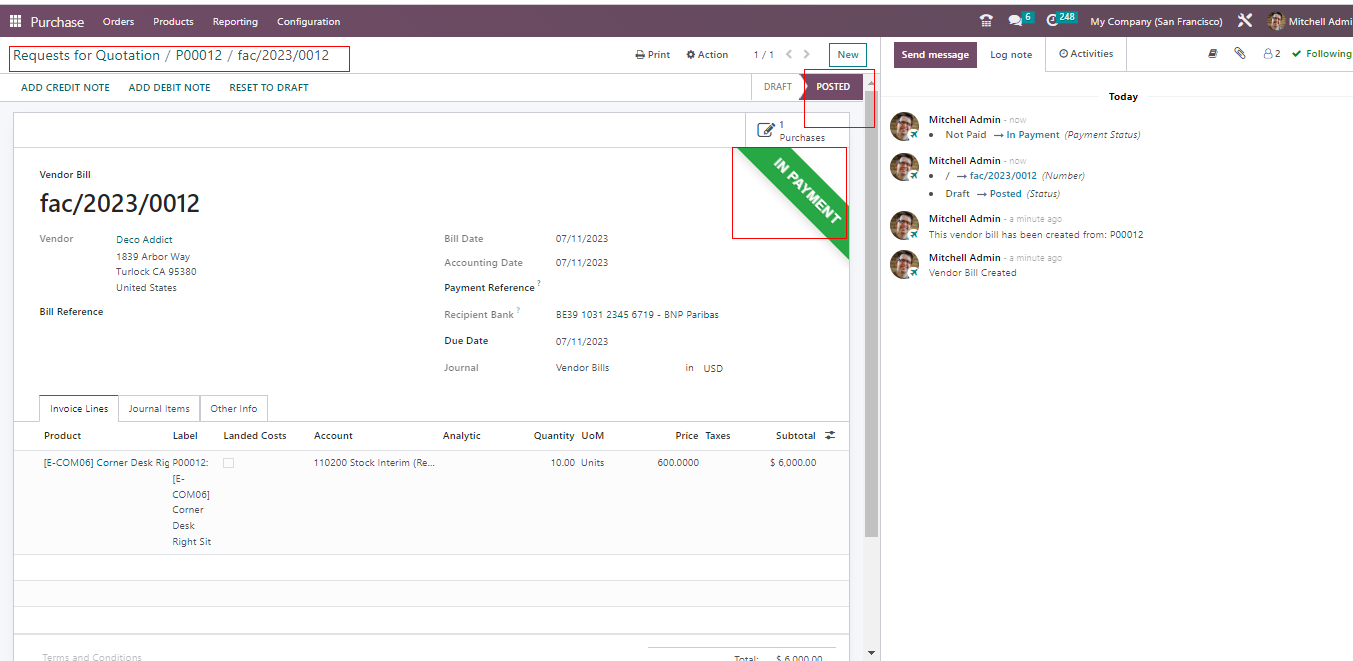Click the Reset to Draft button
The image size is (1353, 661).
(268, 88)
